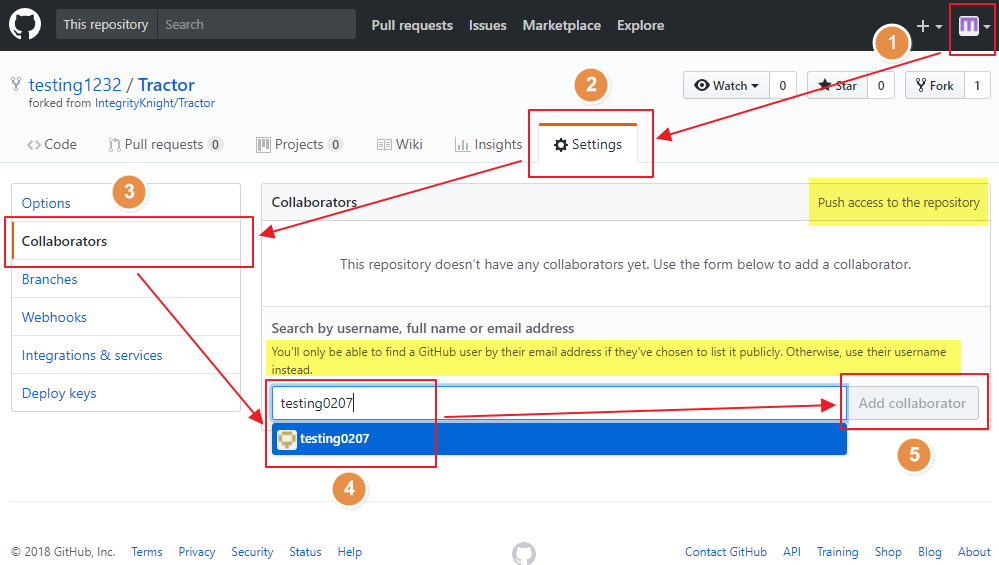
Task: Open the Terms footer link
Action: [147, 552]
